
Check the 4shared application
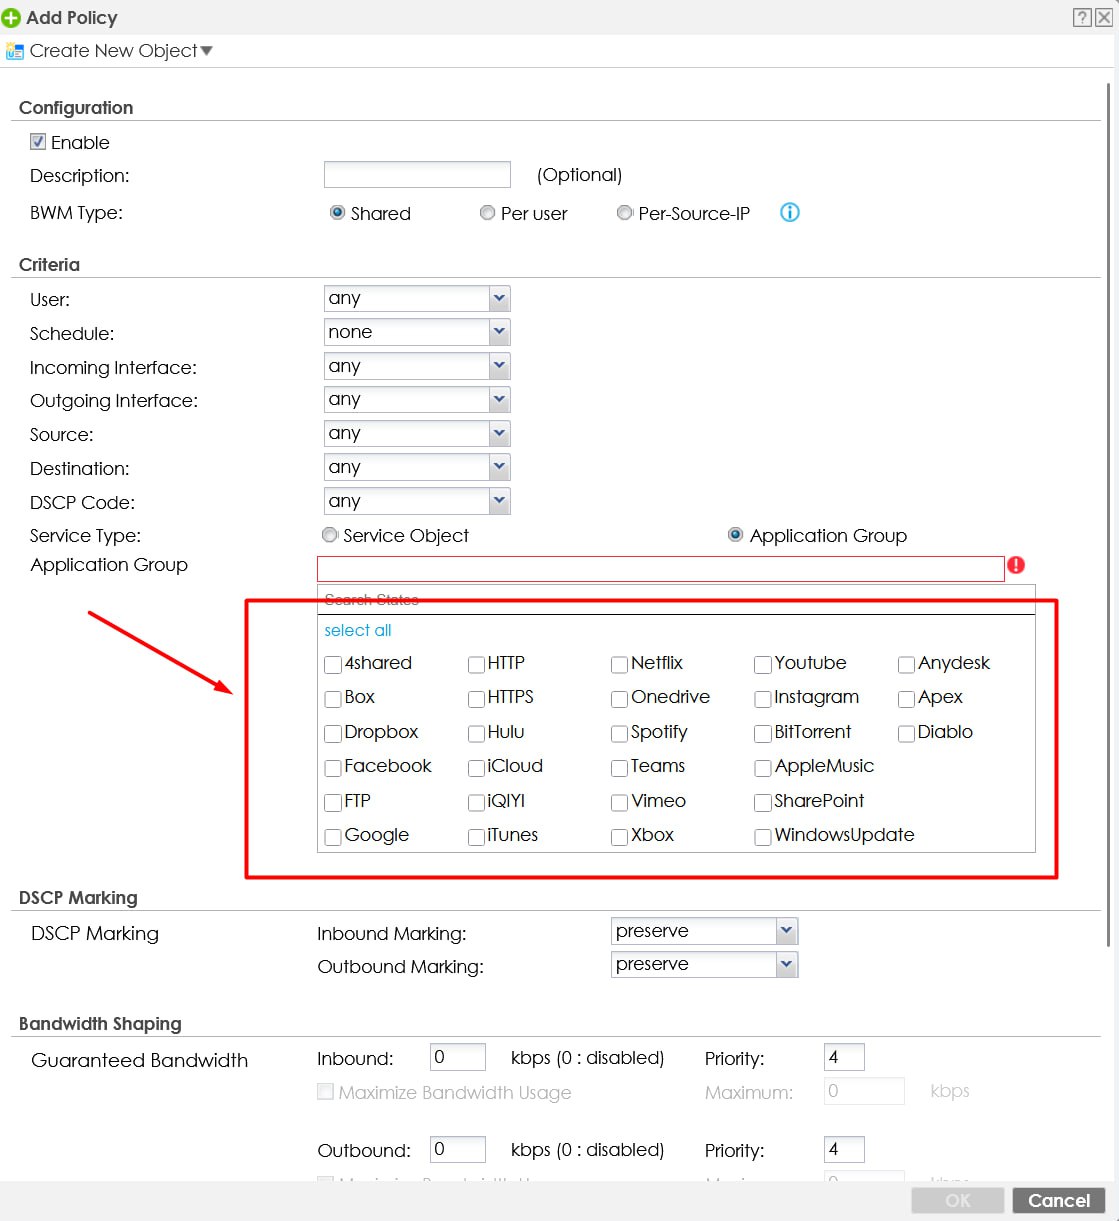click(333, 665)
